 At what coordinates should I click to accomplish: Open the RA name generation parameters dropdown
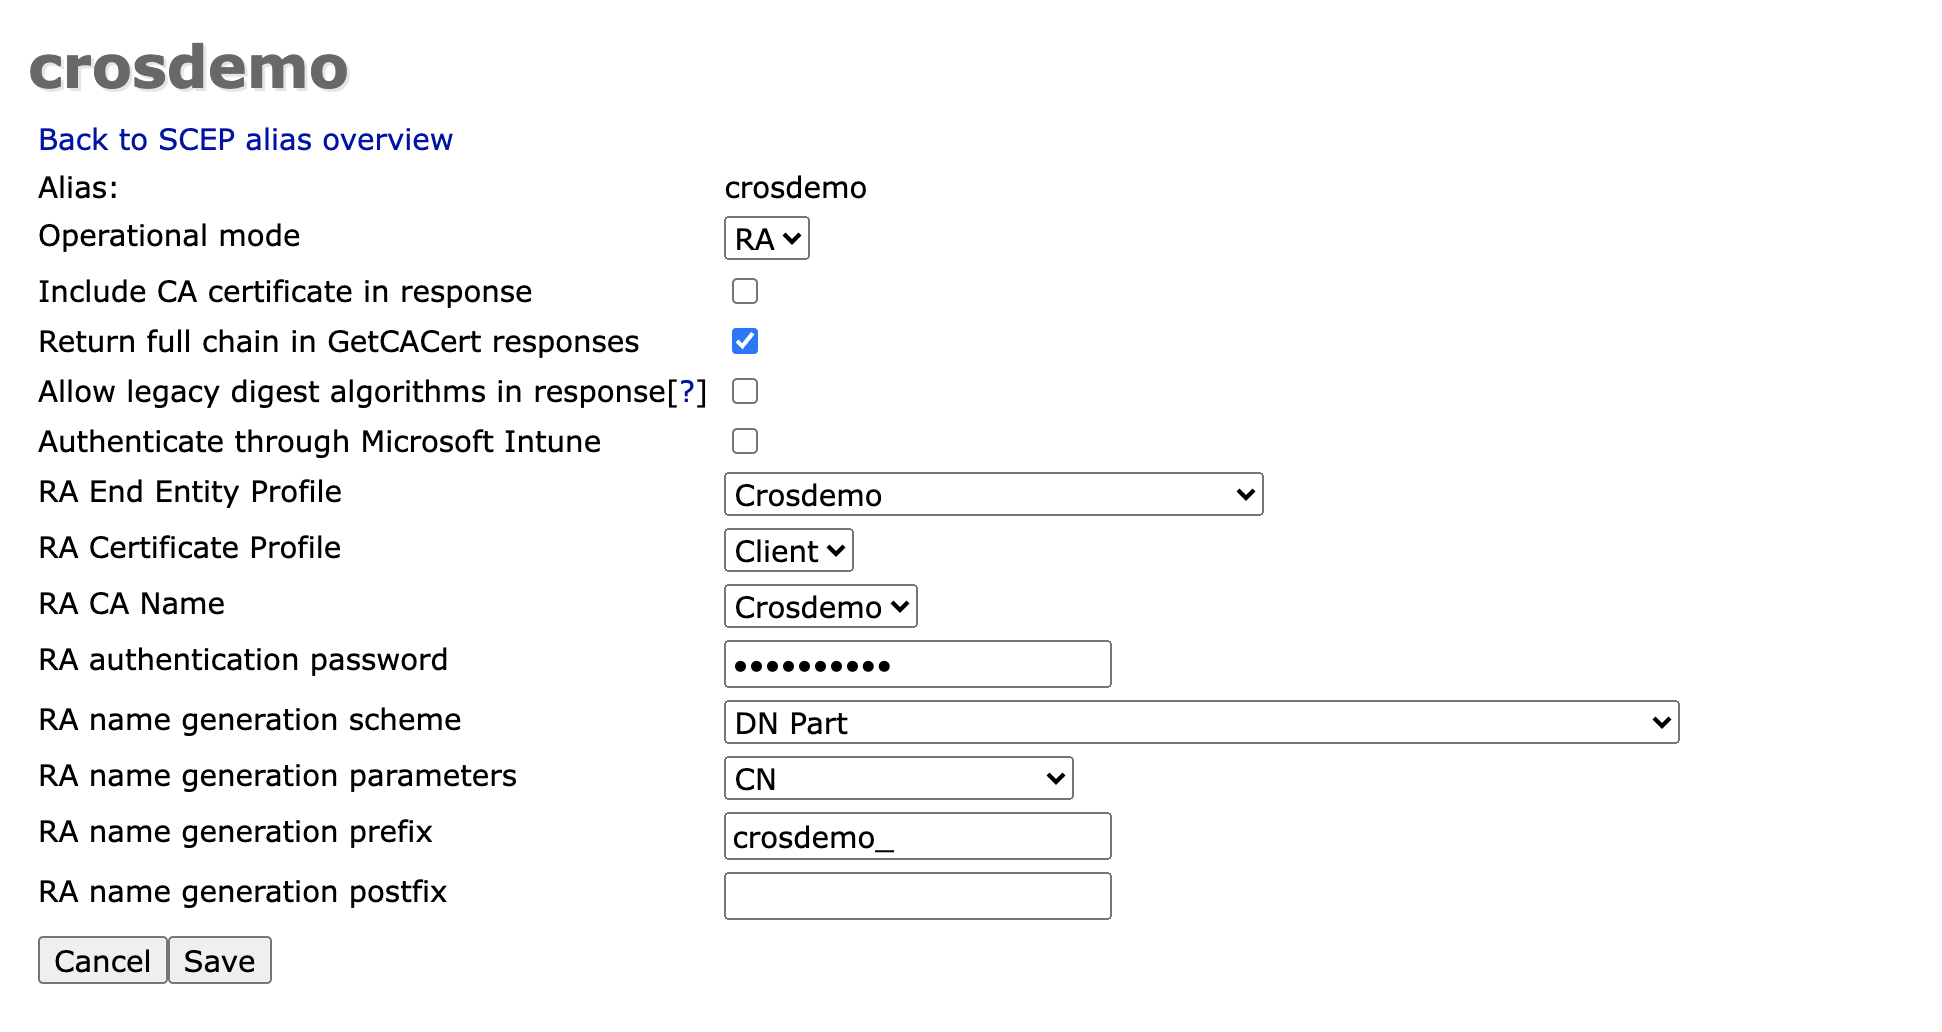(897, 778)
